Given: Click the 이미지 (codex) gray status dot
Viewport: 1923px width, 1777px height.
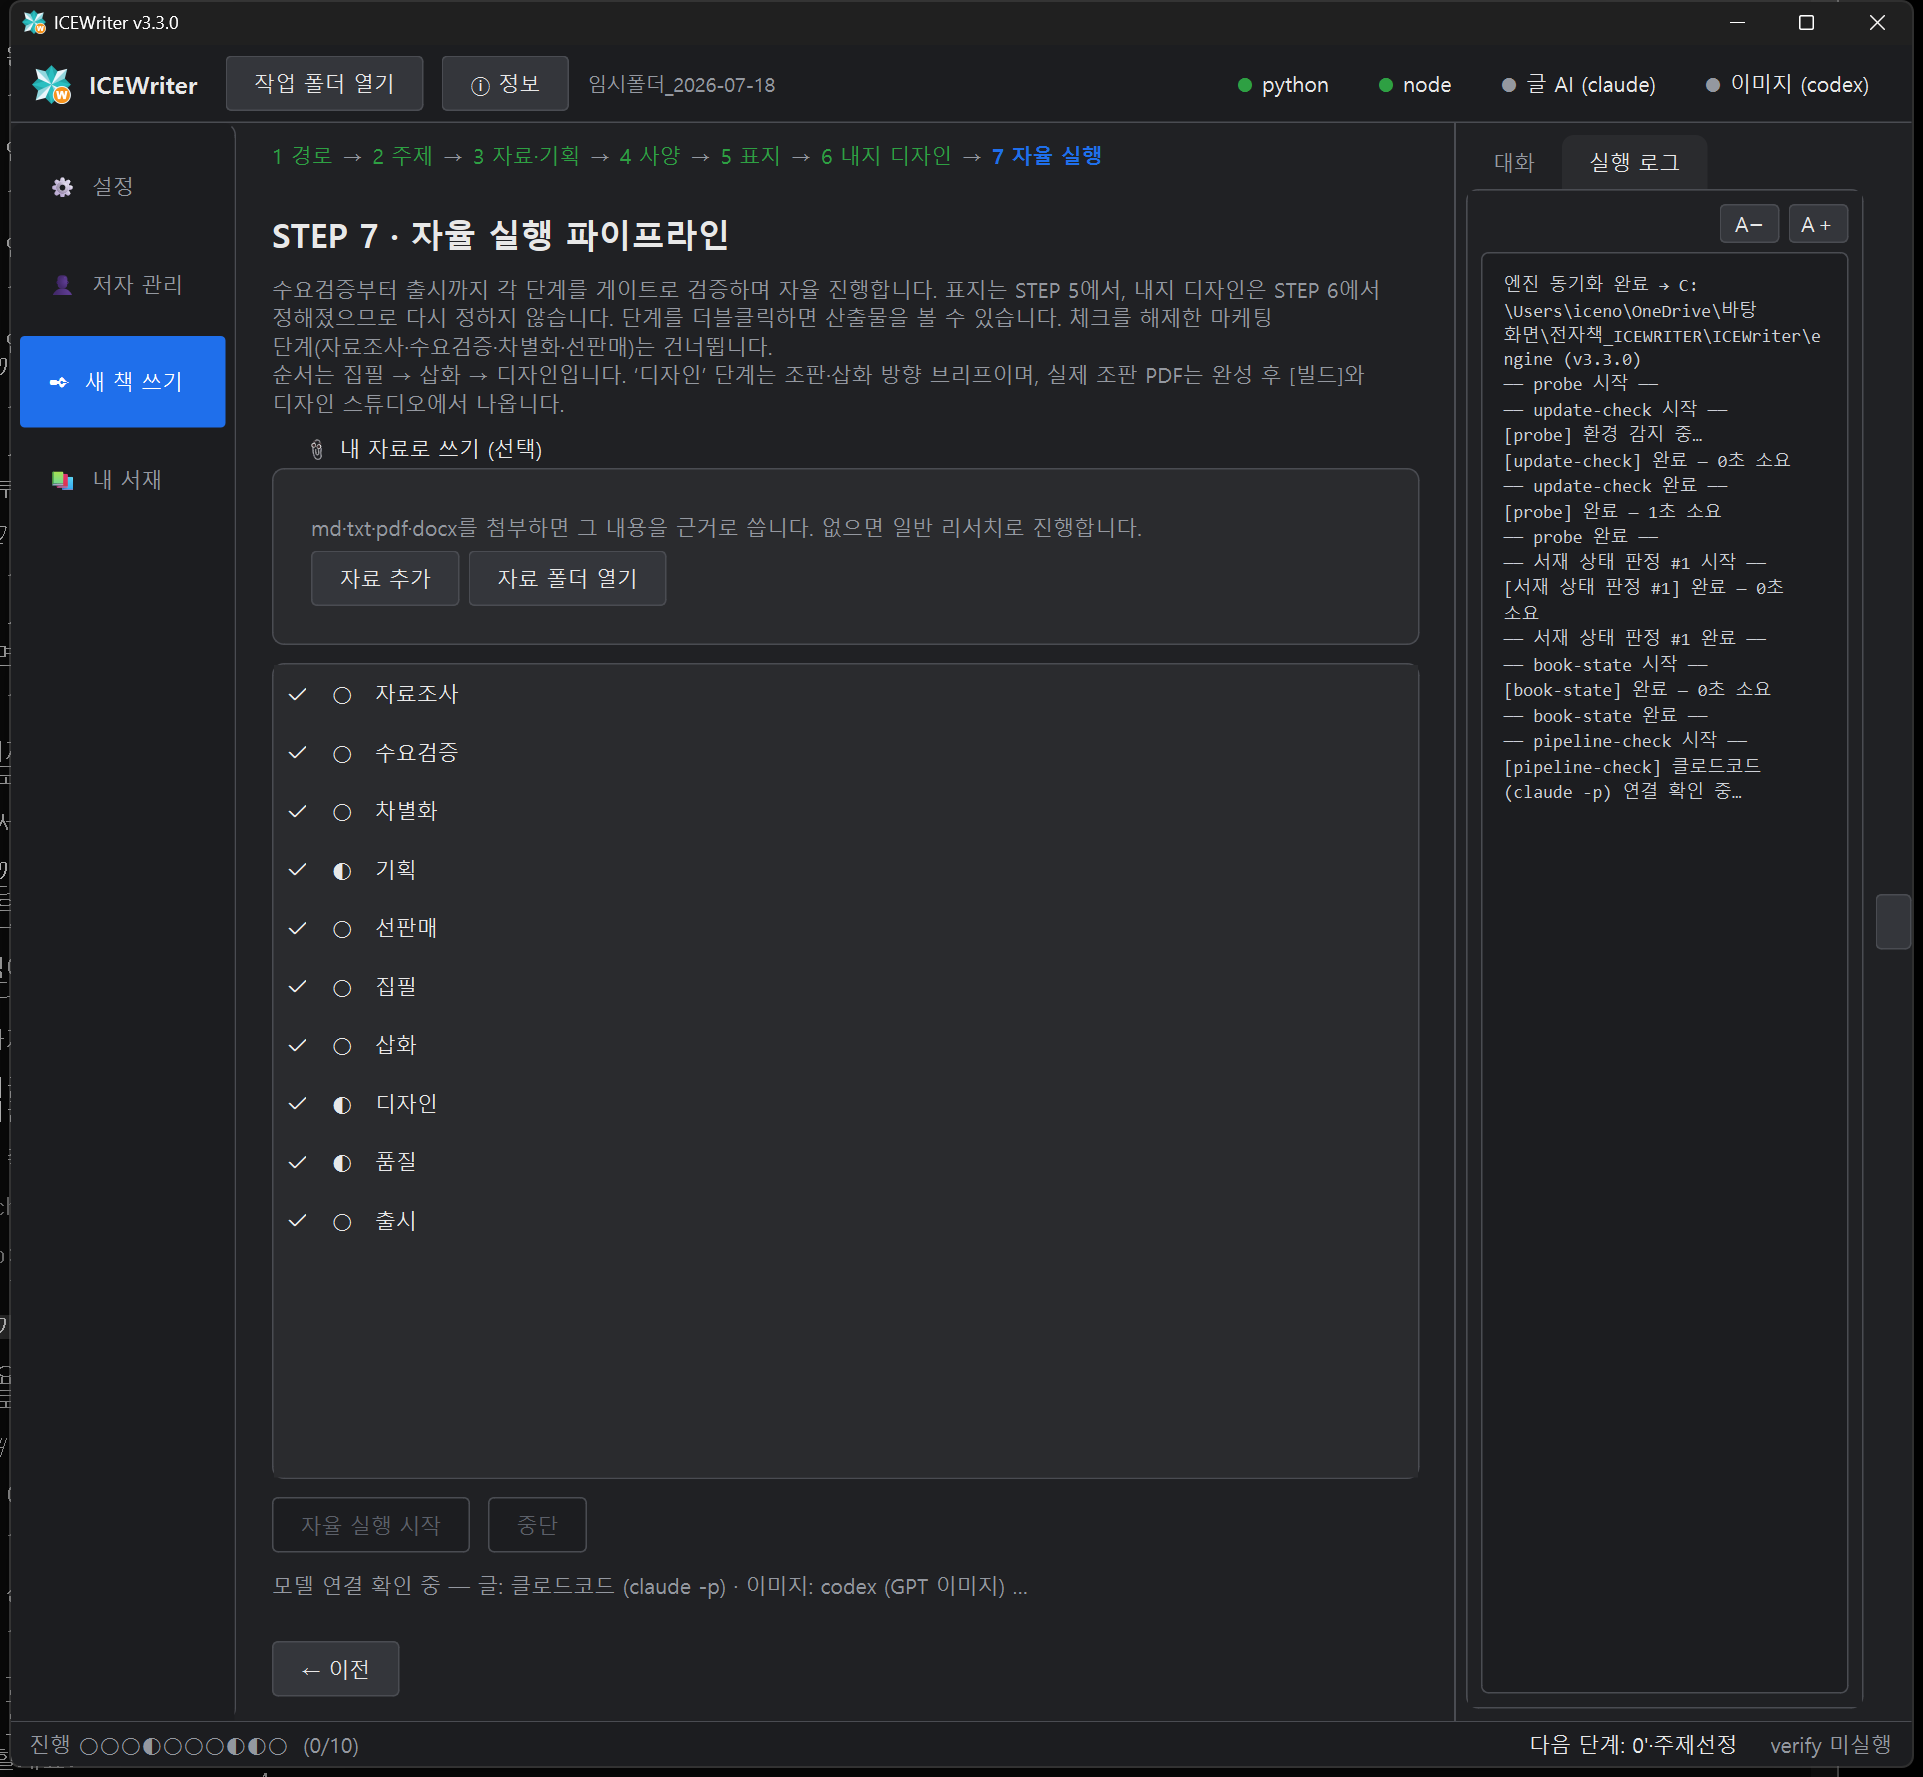Looking at the screenshot, I should [x=1713, y=85].
